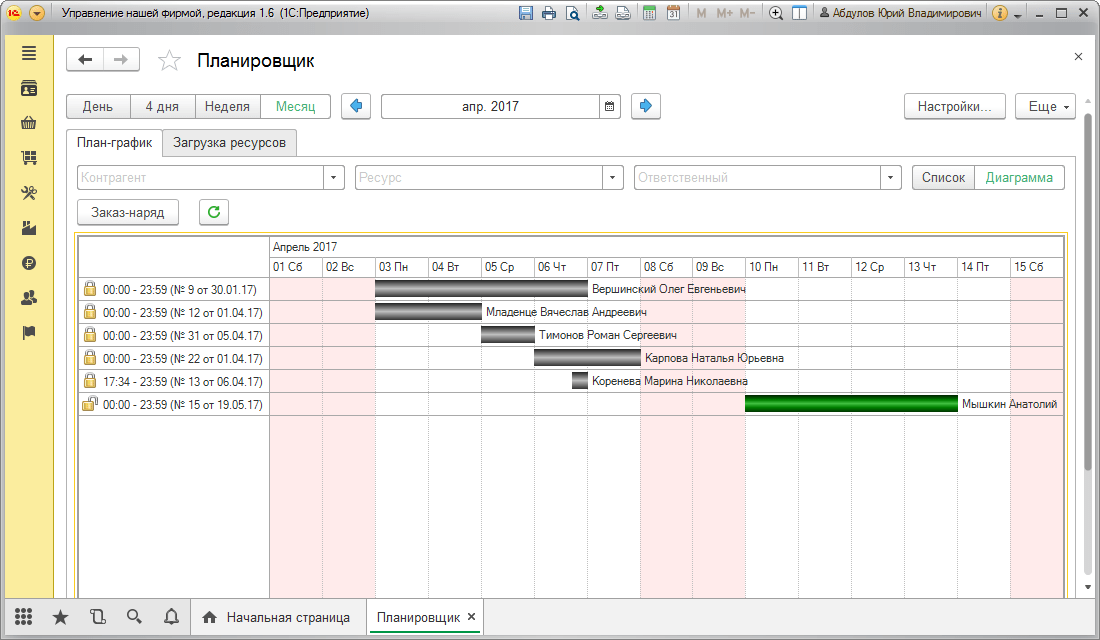Switch view to Неделя
The image size is (1100, 640).
(227, 107)
